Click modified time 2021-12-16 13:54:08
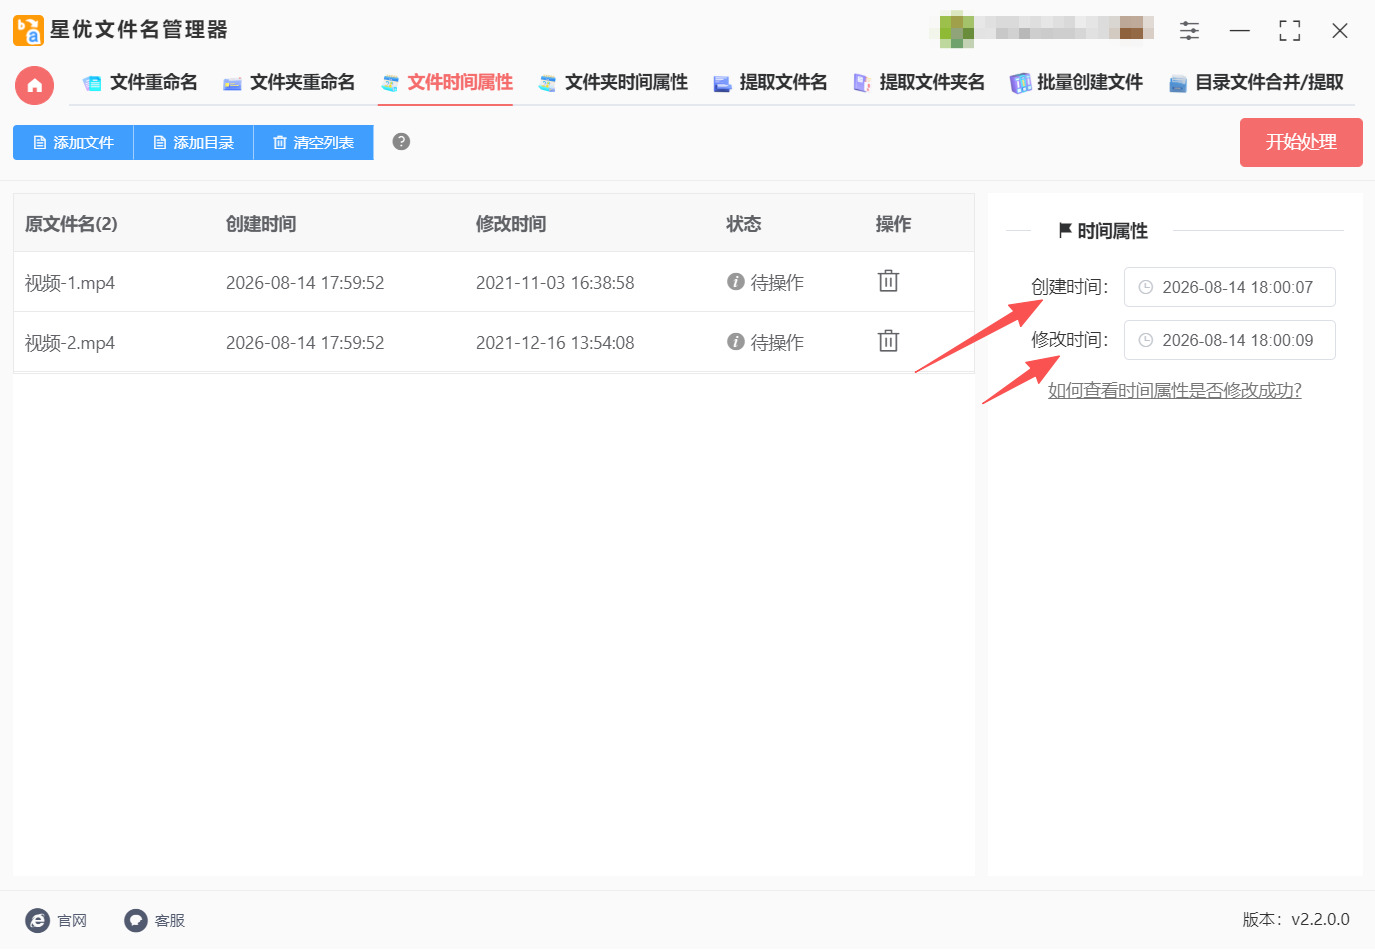Viewport: 1375px width, 950px height. (x=555, y=343)
